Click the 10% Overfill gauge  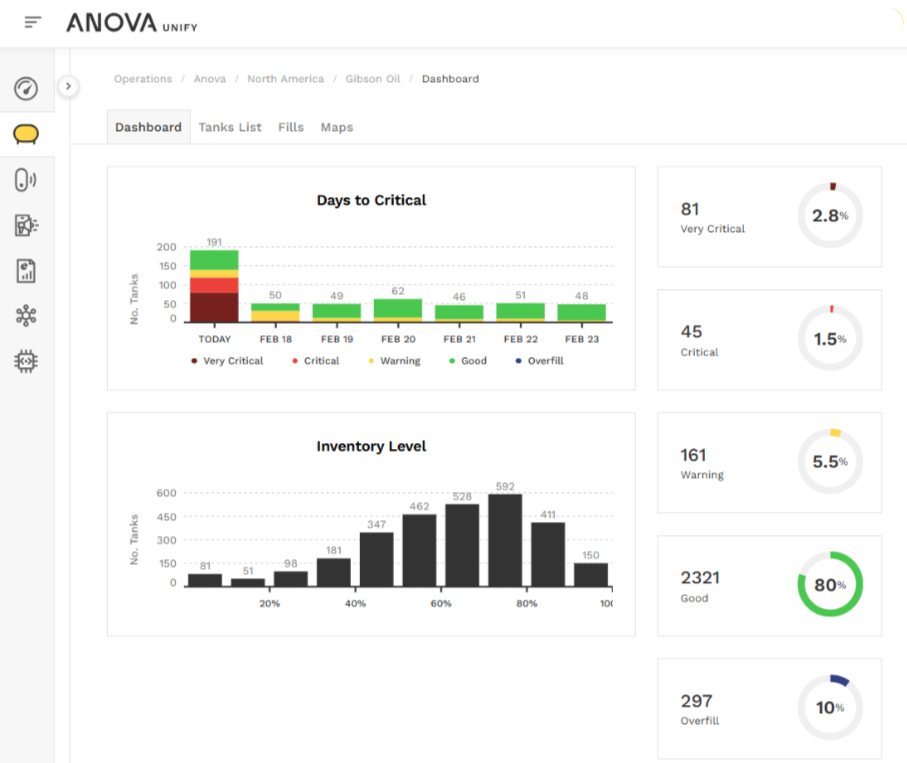coord(830,707)
